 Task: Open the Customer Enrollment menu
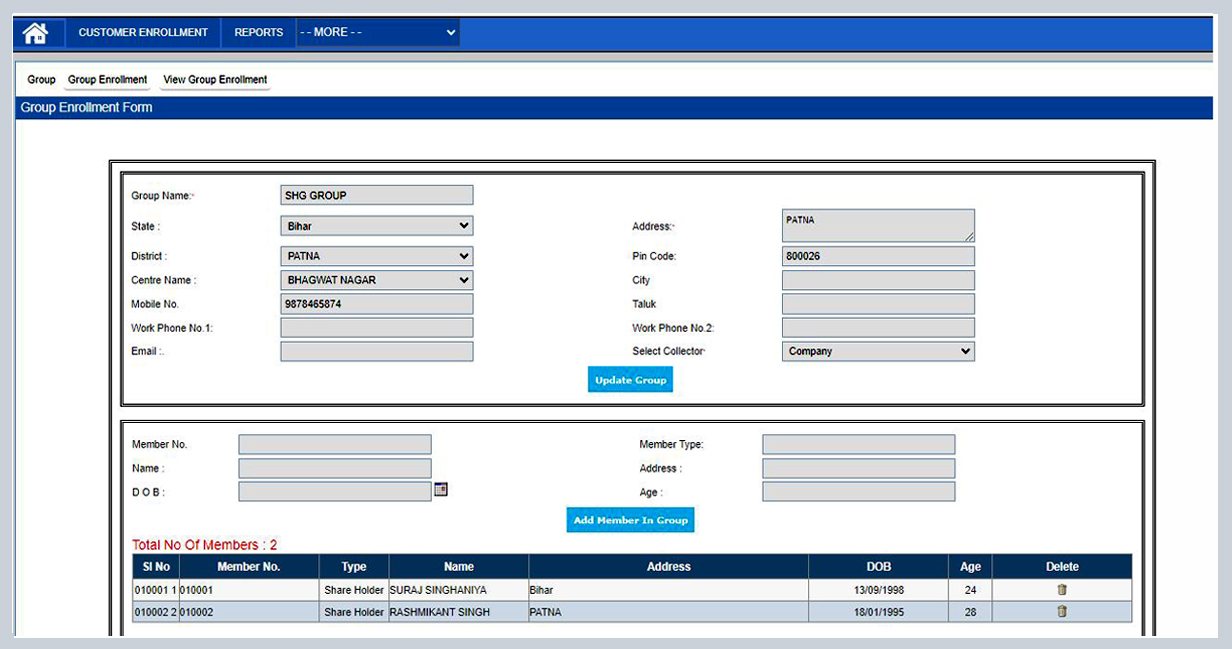point(142,31)
